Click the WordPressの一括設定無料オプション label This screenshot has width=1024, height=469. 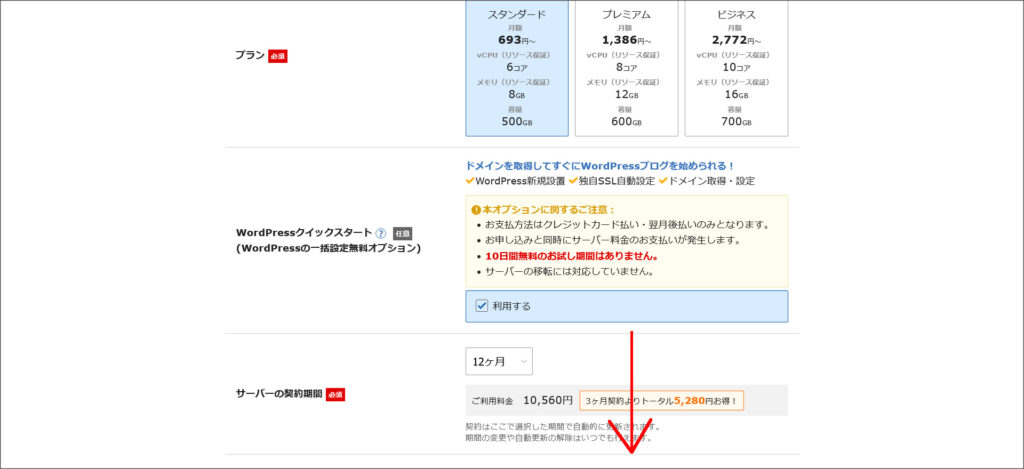point(328,248)
